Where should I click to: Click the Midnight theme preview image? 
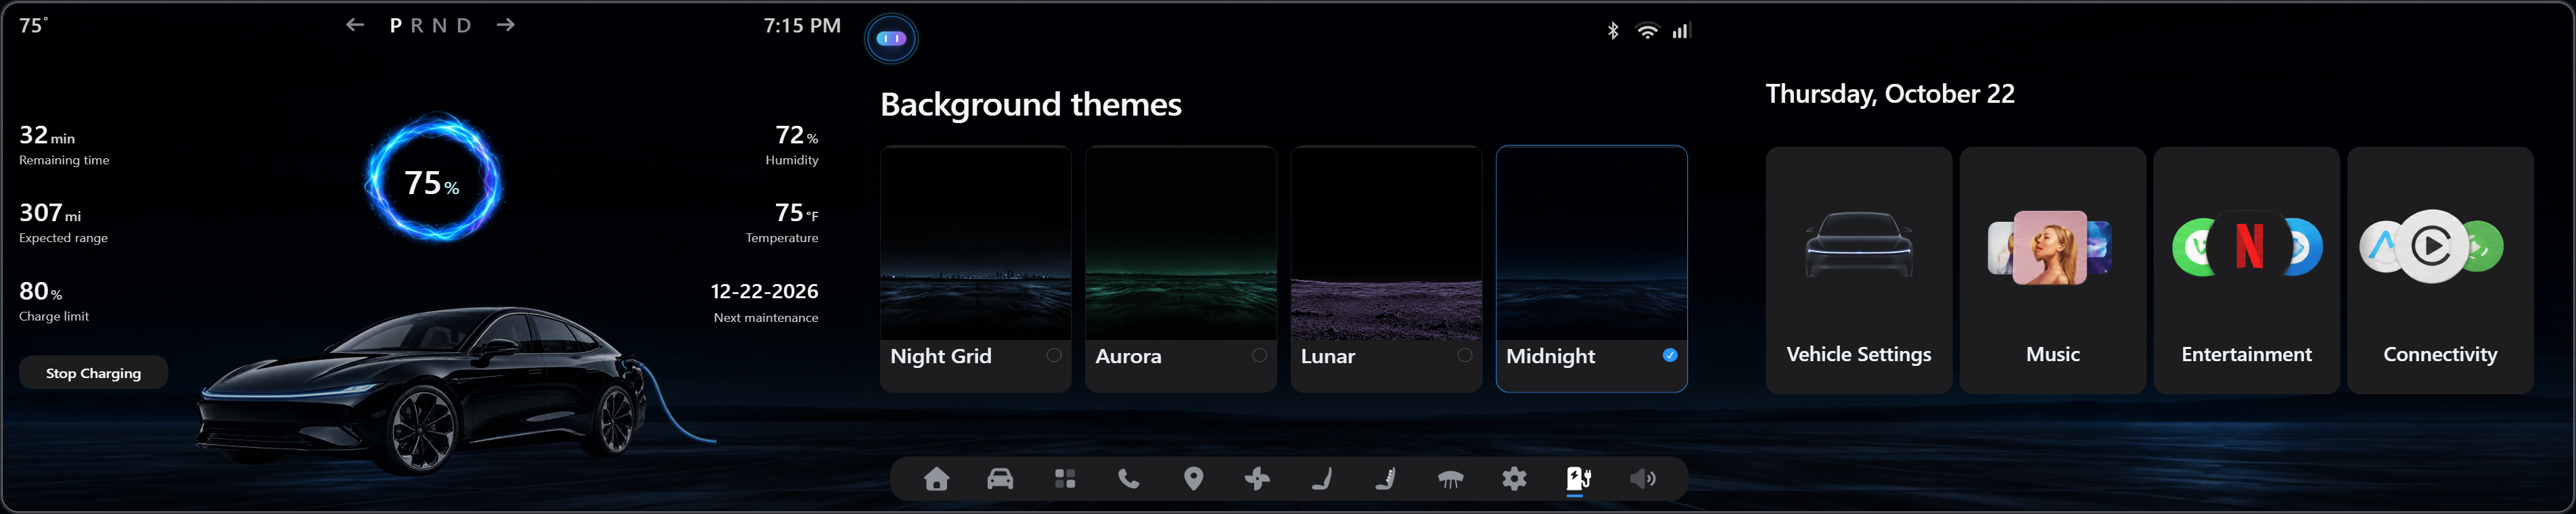[1591, 243]
